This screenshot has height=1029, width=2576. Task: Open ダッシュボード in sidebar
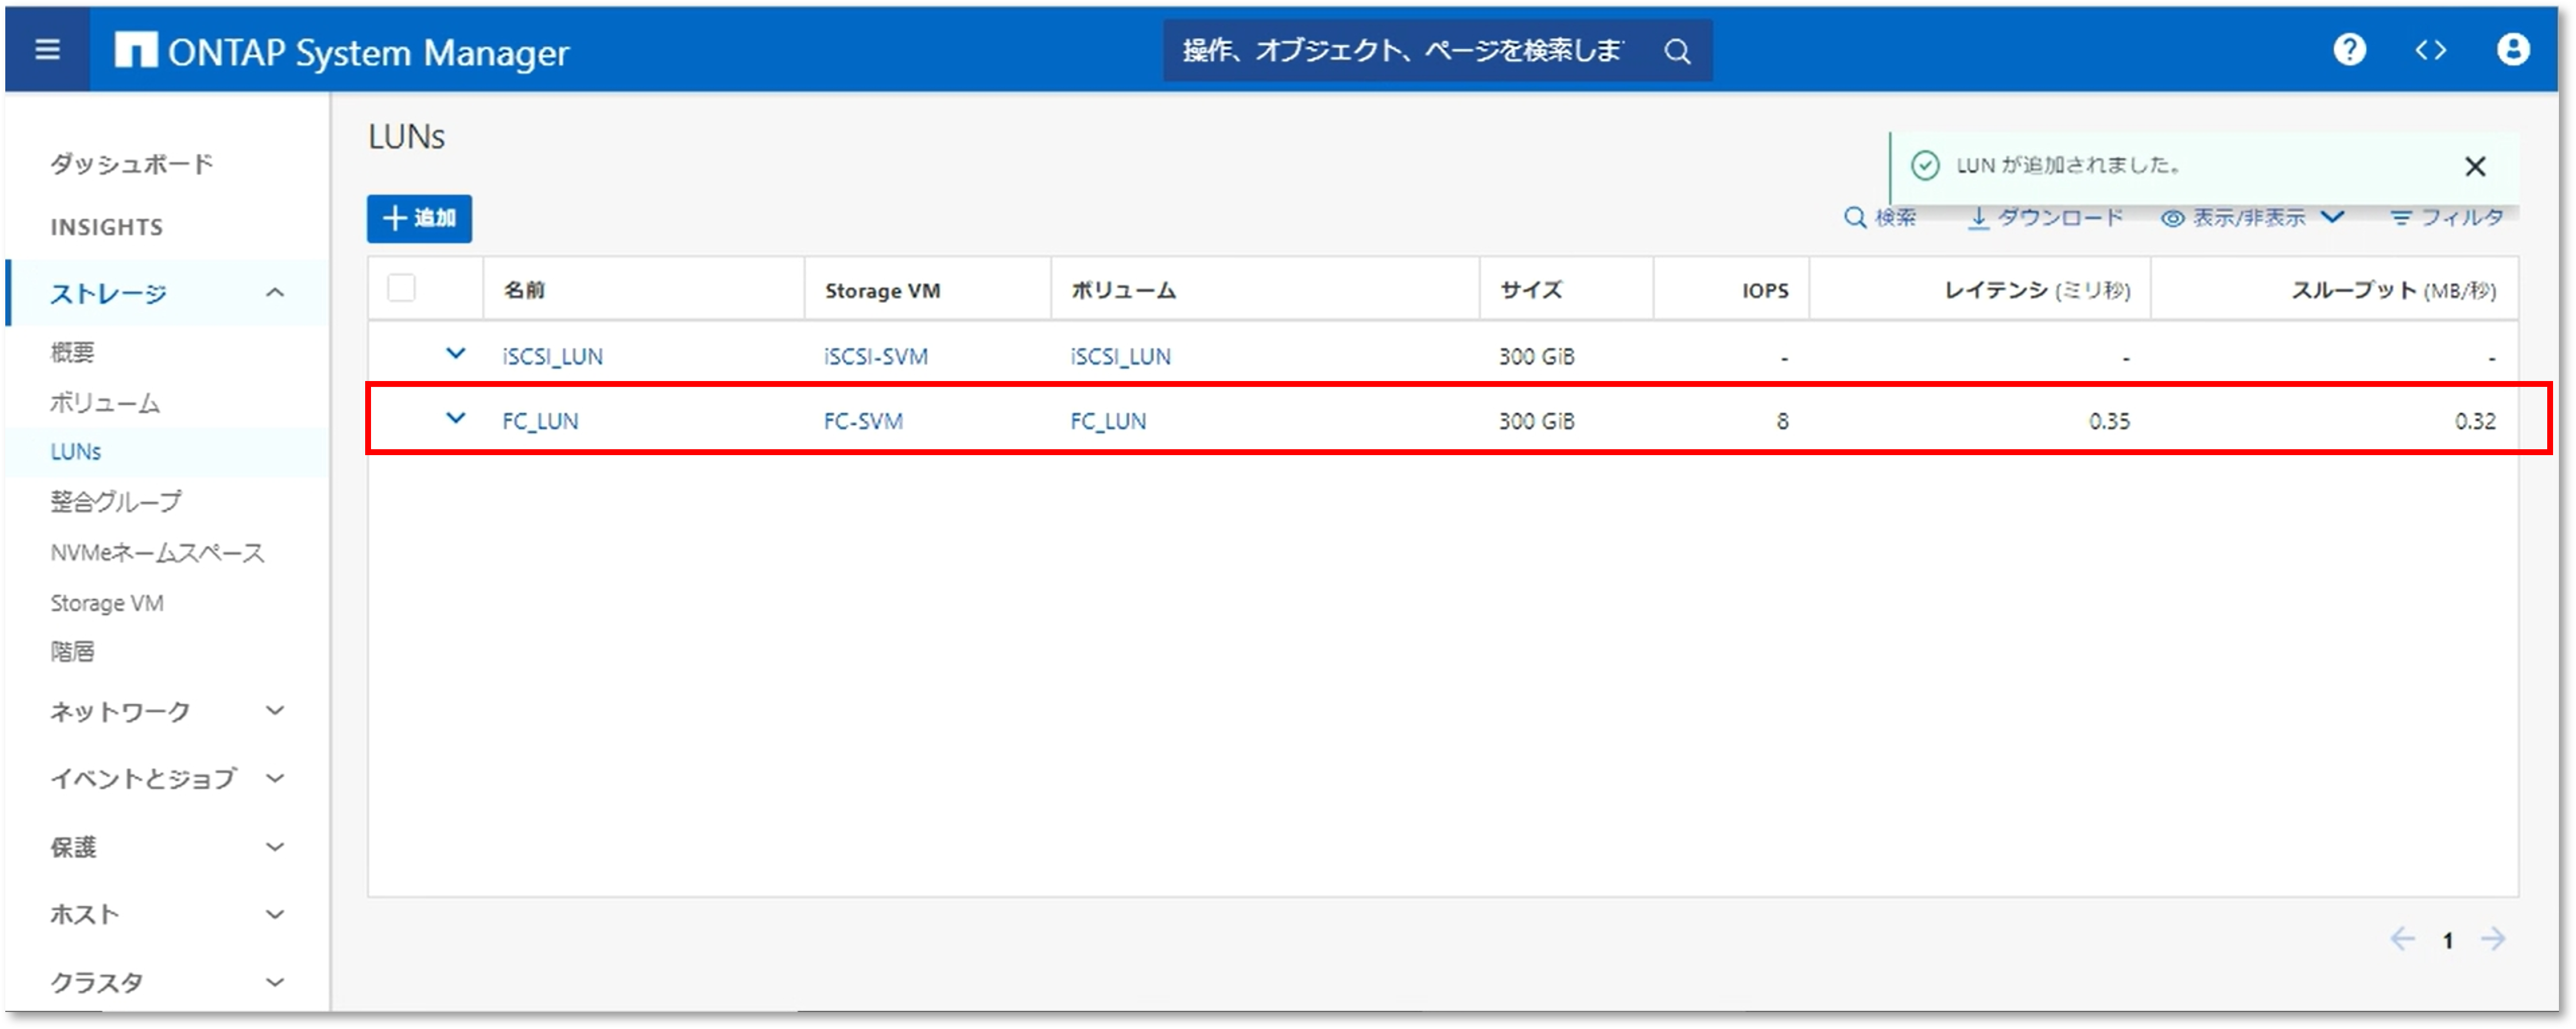click(x=132, y=163)
